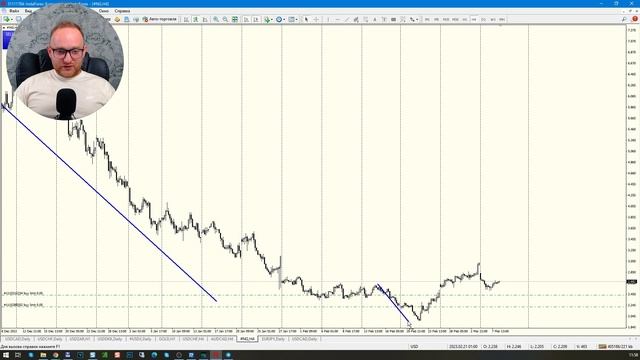This screenshot has height=360, width=640.
Task: Switch timeframe to H1
Action: pyautogui.click(x=464, y=19)
